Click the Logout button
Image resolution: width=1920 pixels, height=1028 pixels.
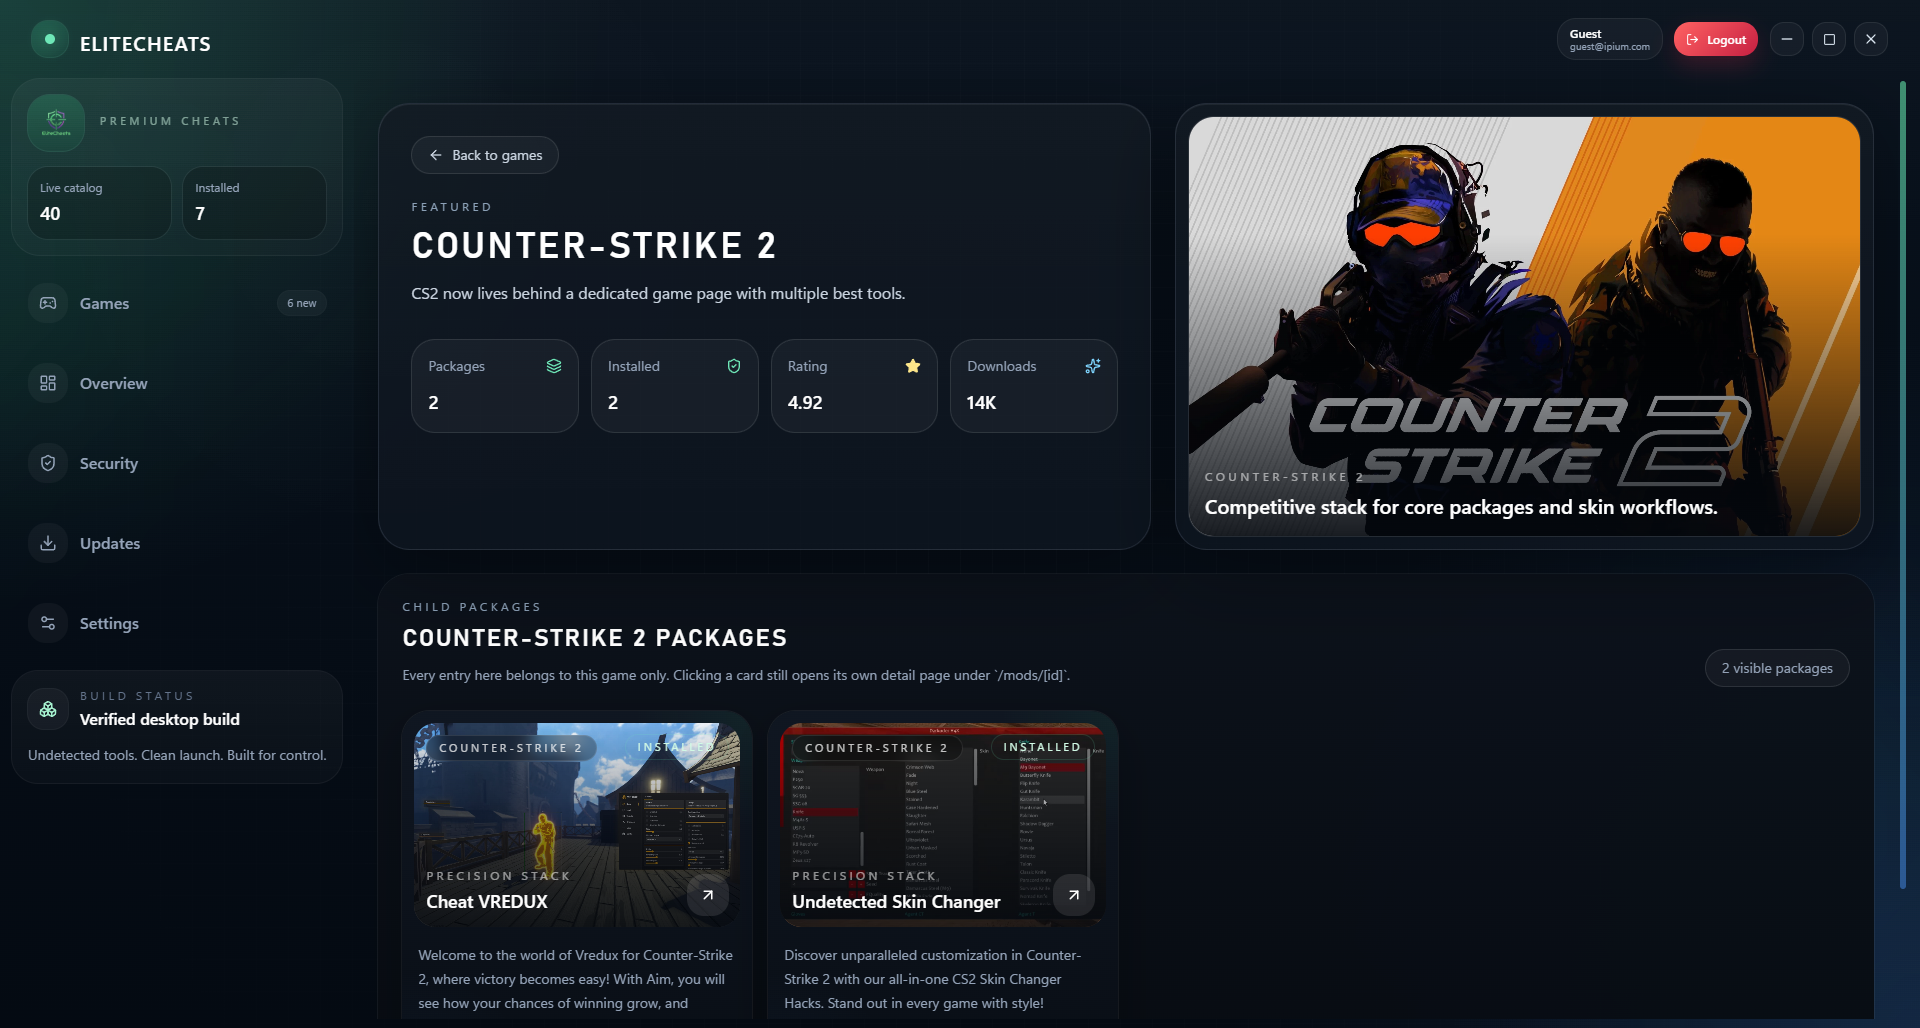(1716, 40)
